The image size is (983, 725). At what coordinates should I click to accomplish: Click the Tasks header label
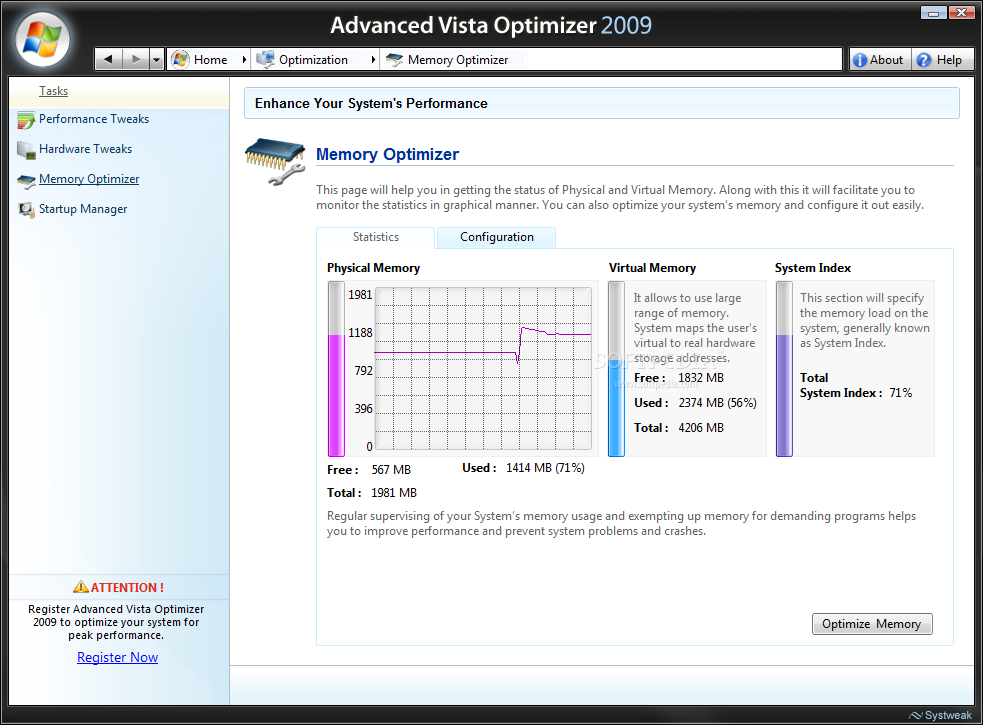click(53, 91)
